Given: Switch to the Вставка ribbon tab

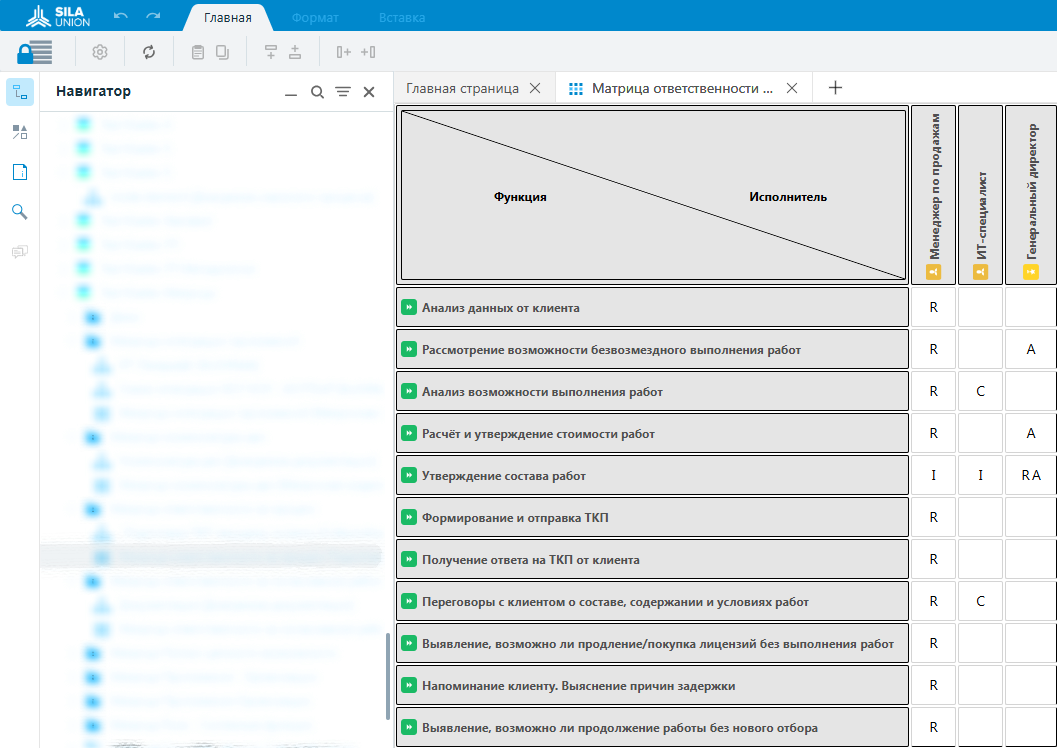Looking at the screenshot, I should 402,18.
